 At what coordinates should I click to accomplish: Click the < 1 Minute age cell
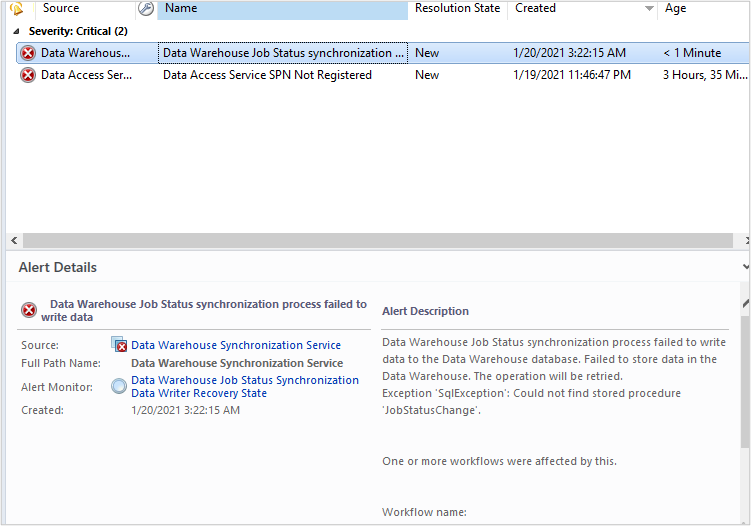click(x=692, y=53)
